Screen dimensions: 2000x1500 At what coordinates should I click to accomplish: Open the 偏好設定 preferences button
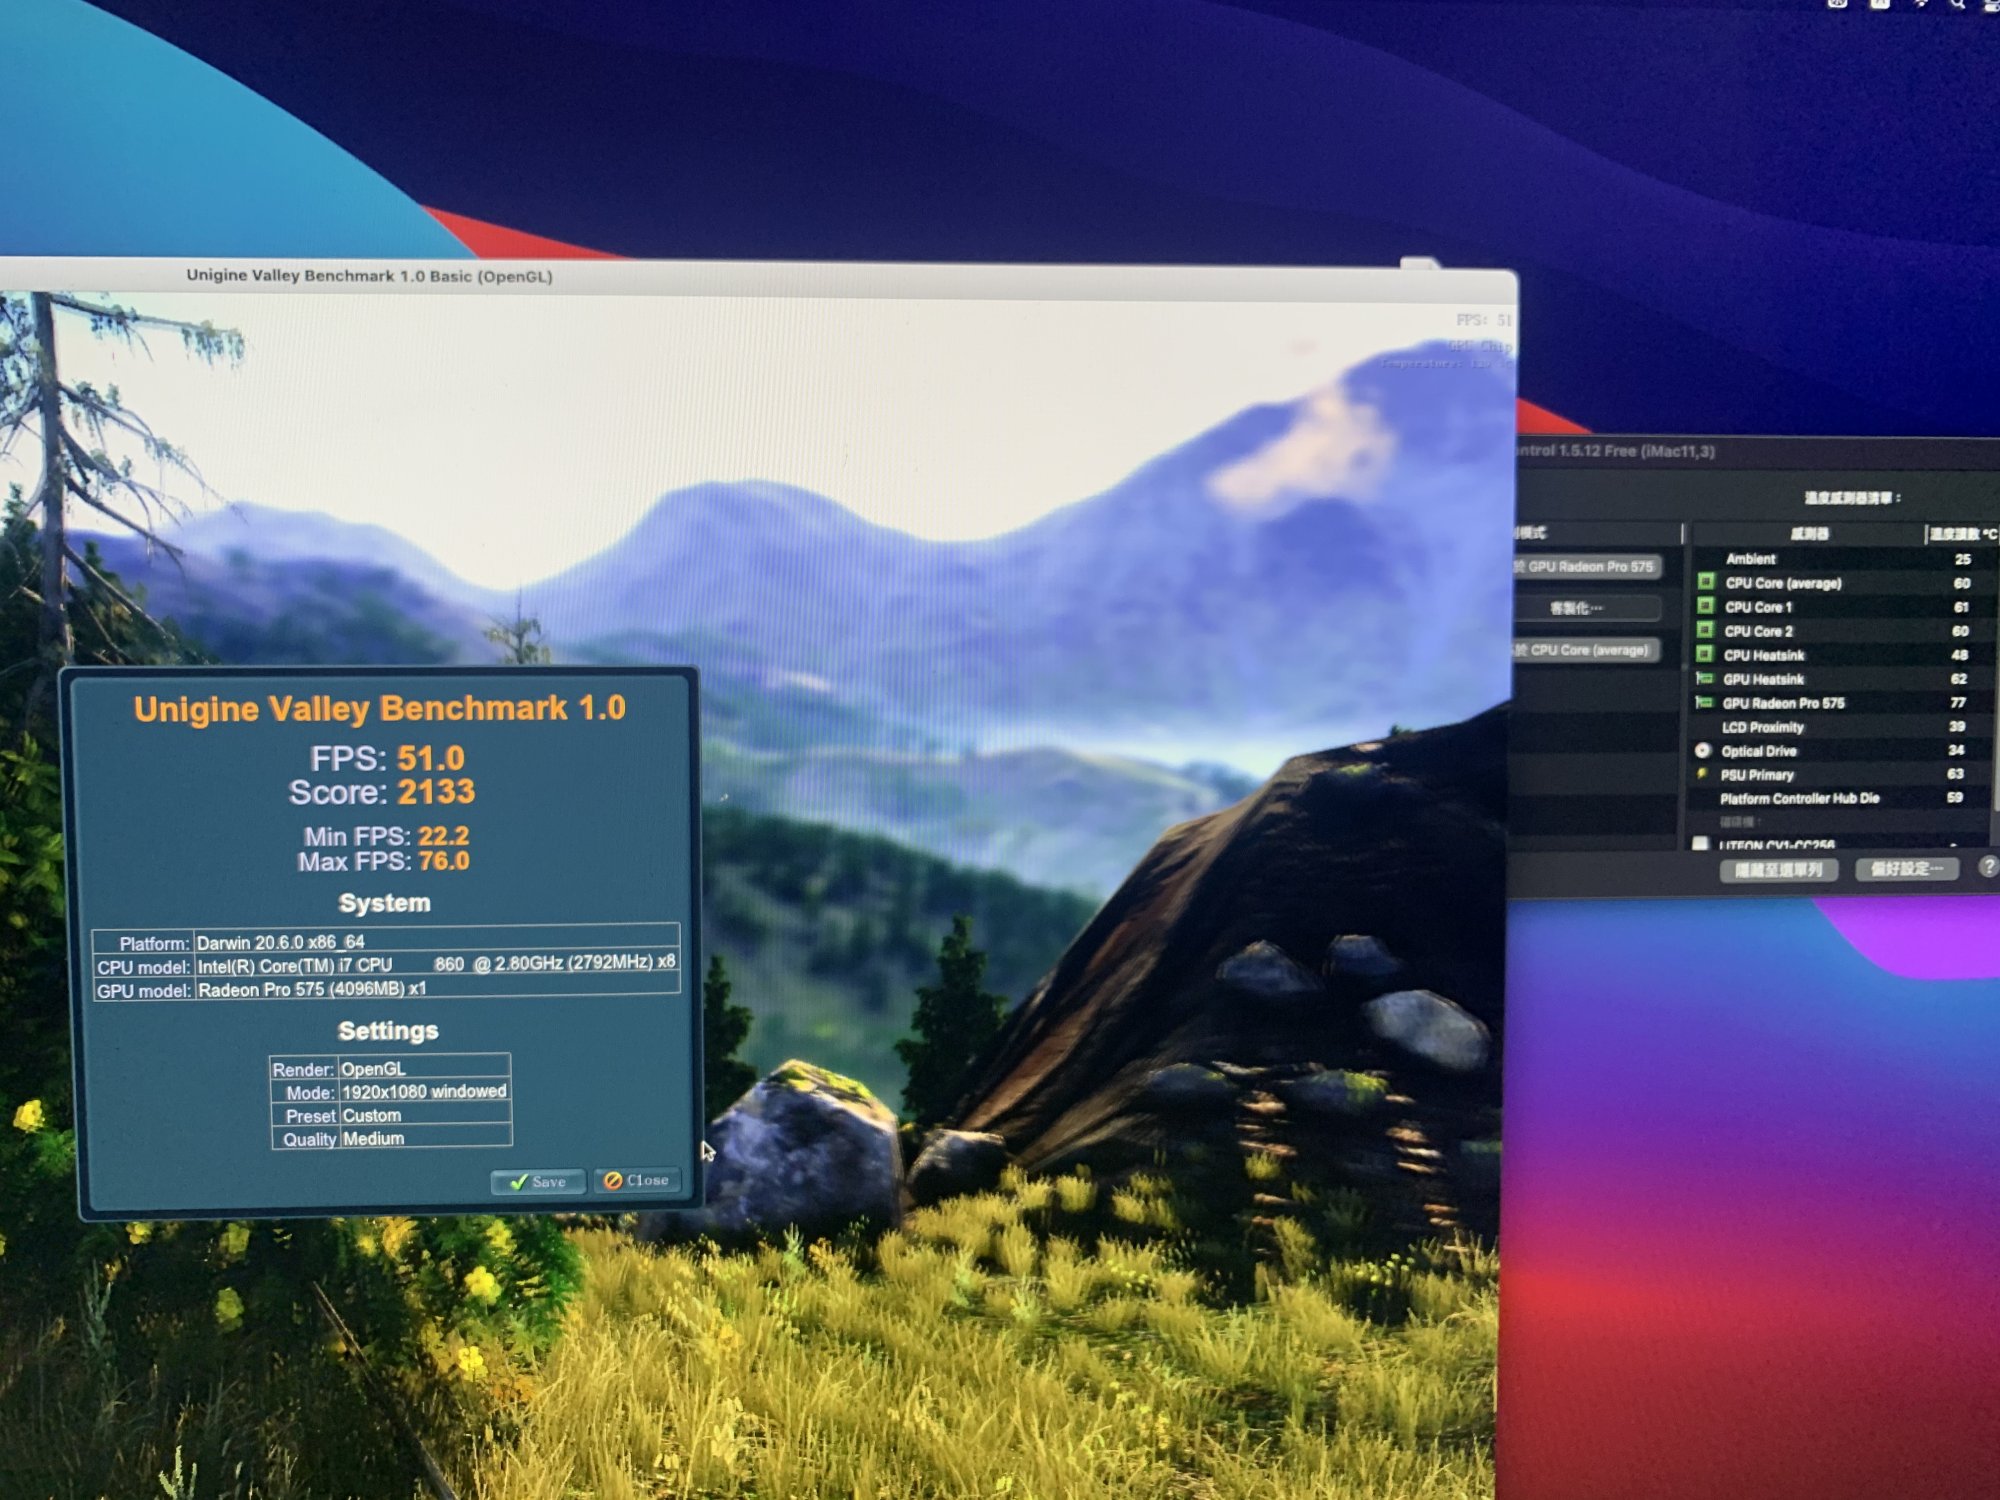[1906, 869]
